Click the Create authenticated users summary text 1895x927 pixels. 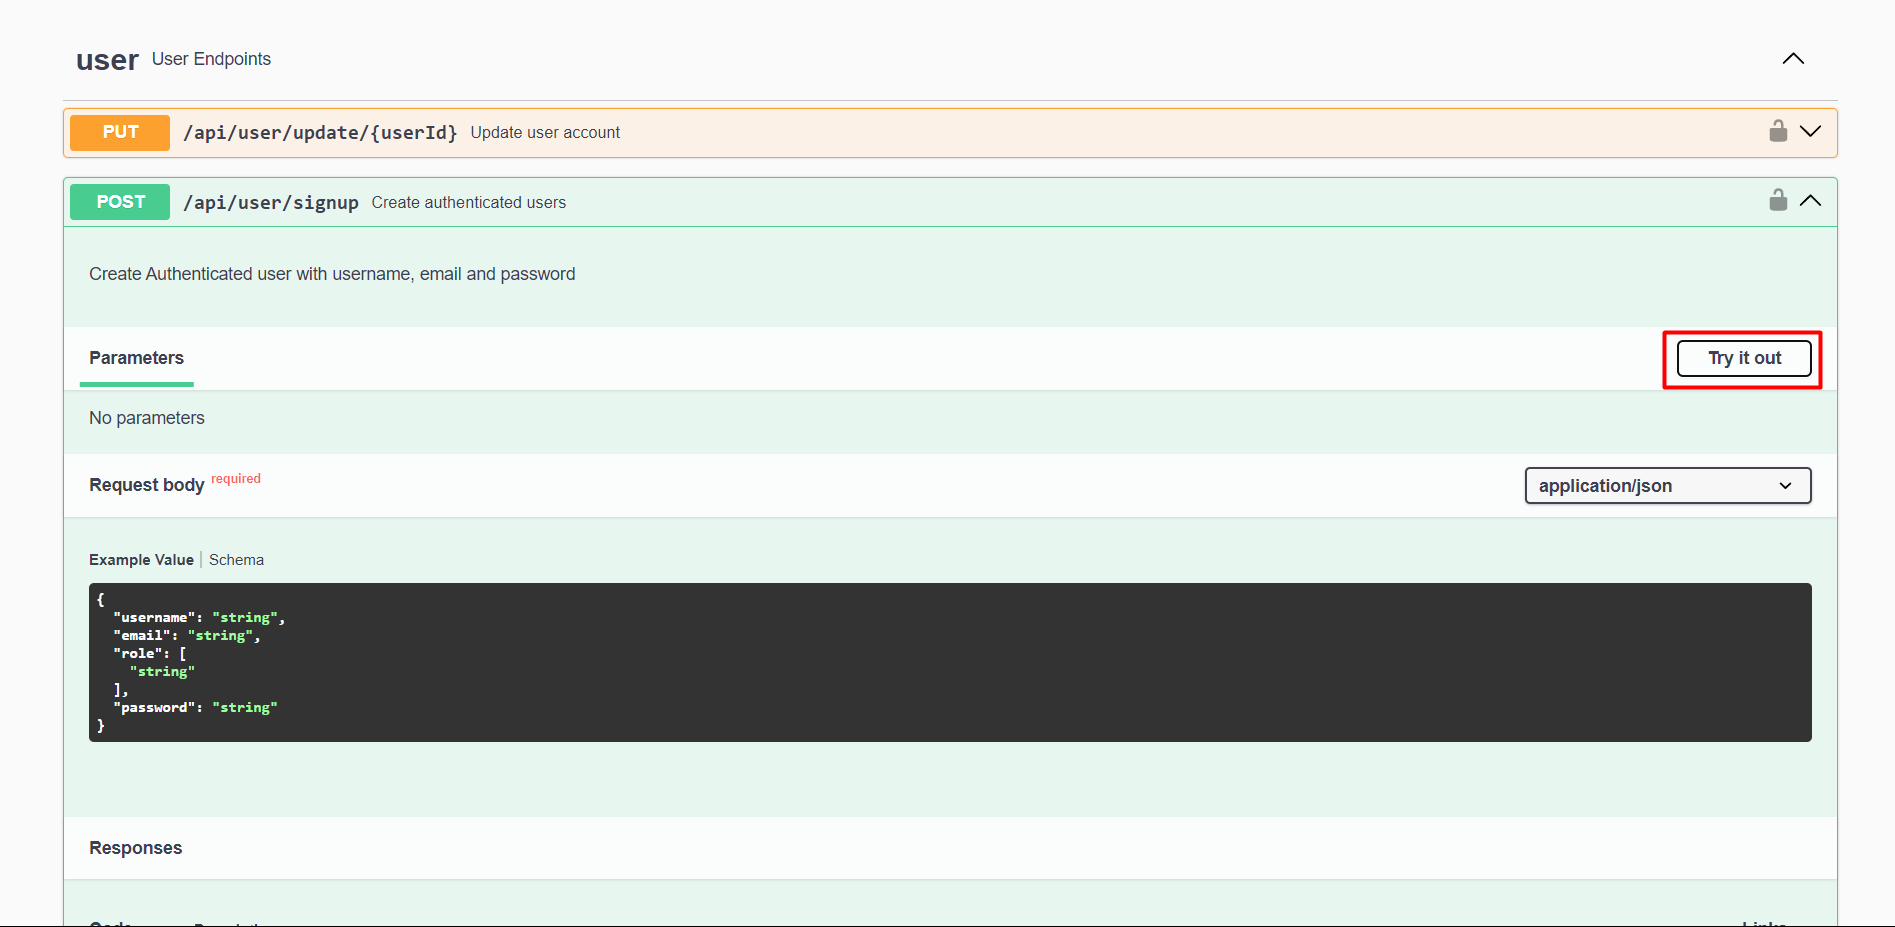coord(468,202)
